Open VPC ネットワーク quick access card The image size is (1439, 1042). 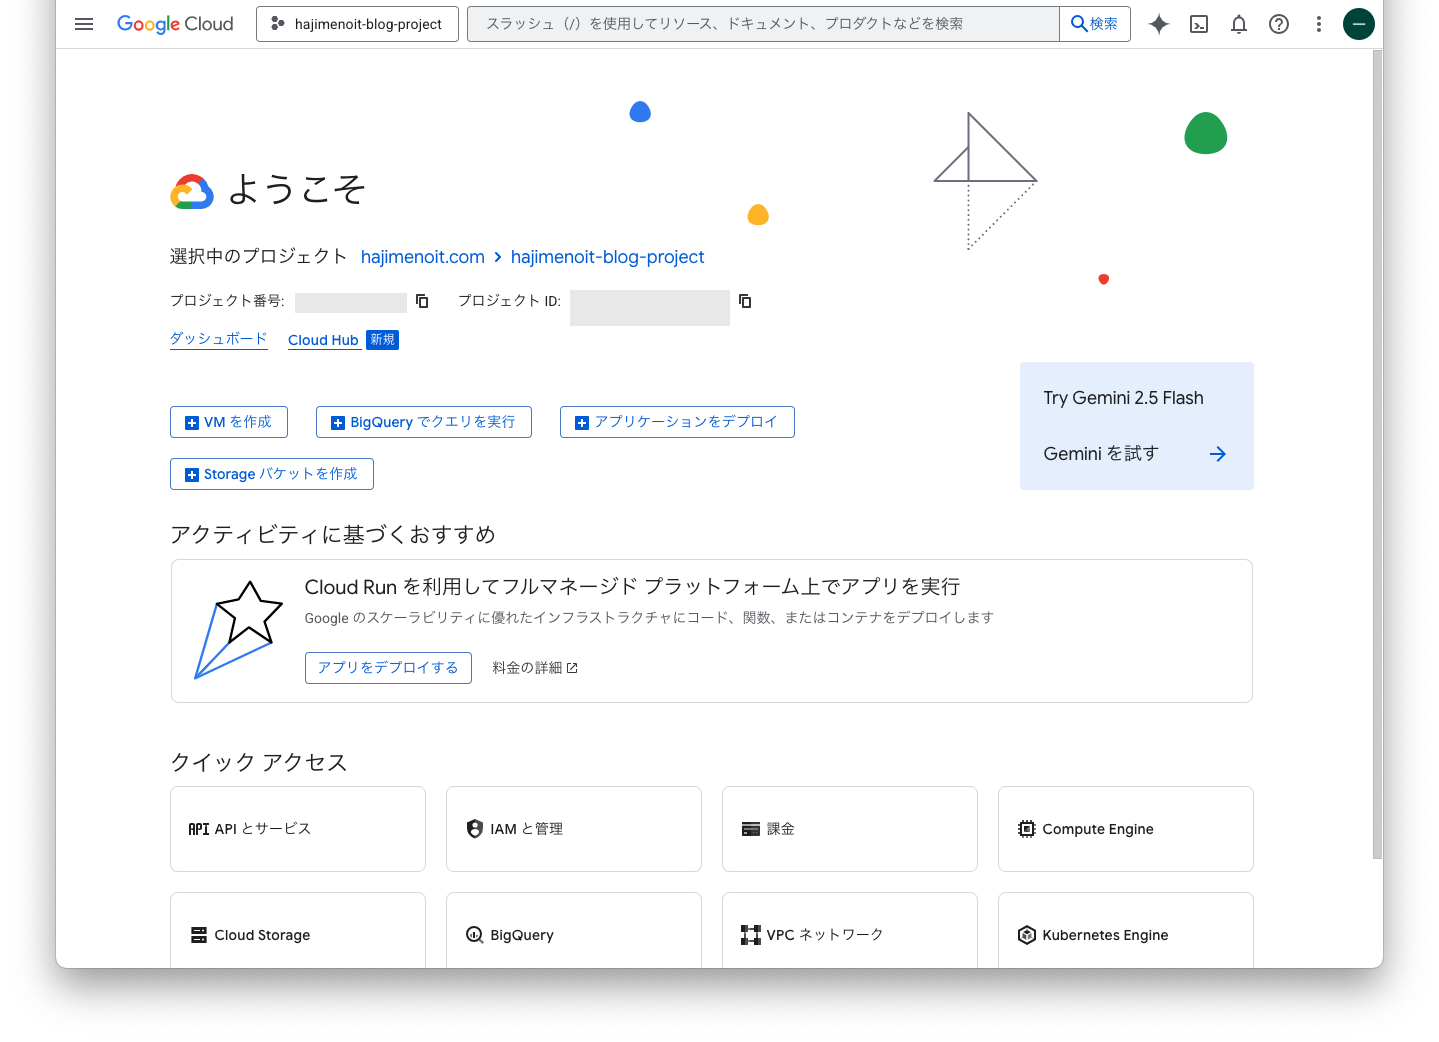coord(850,930)
